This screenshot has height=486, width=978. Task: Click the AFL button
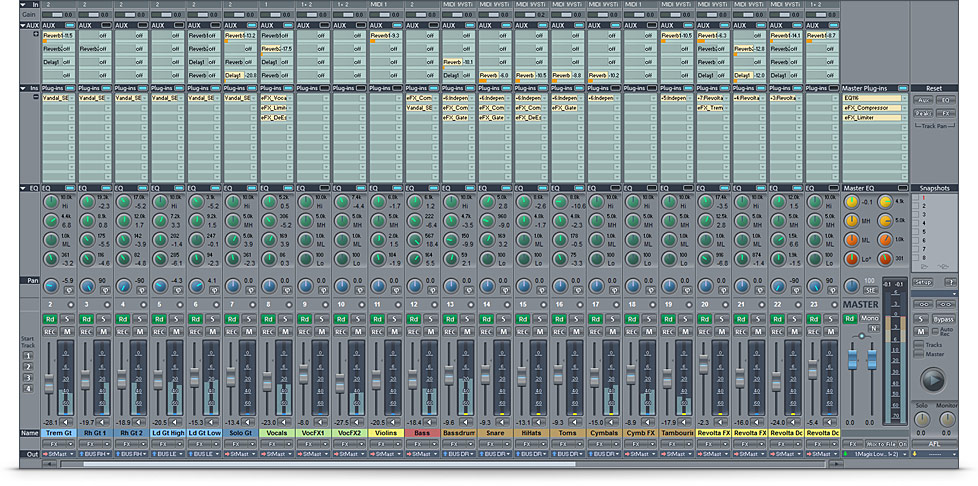click(x=934, y=444)
